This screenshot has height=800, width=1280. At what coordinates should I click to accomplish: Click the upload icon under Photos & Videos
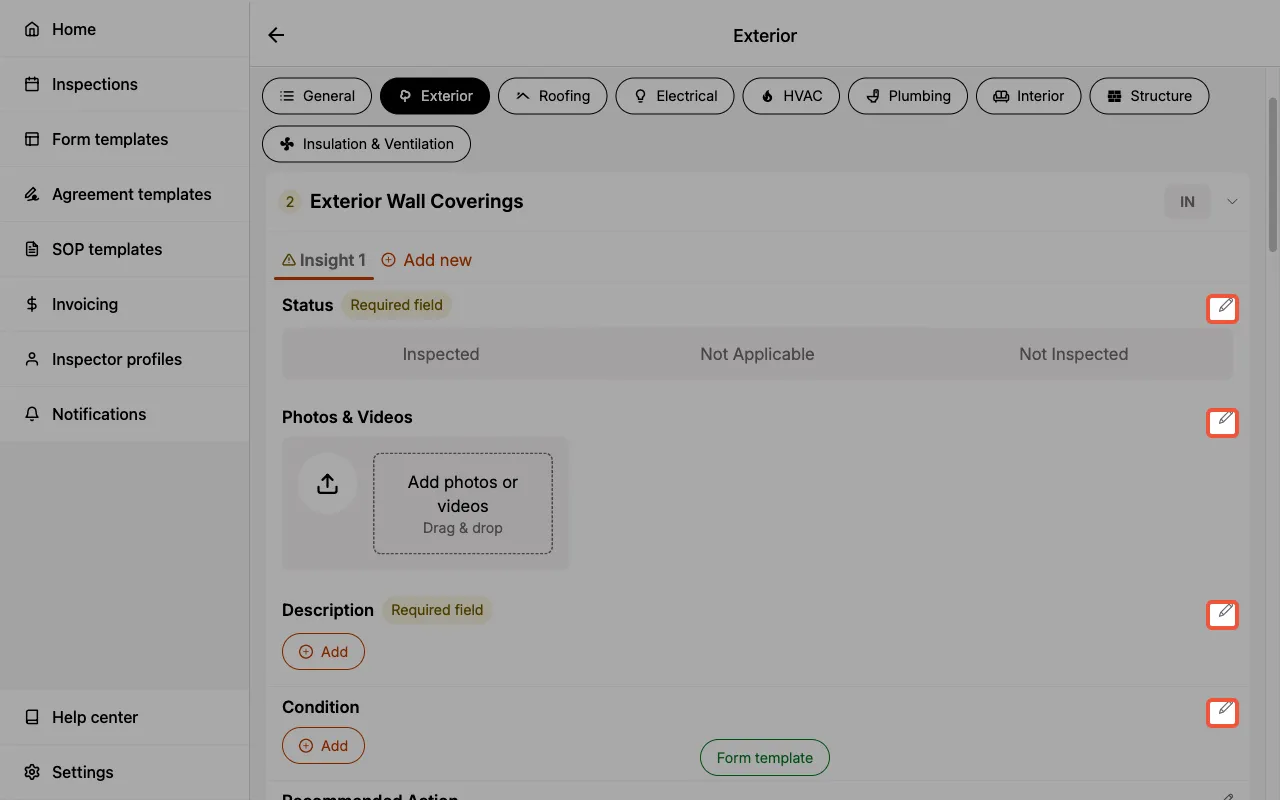click(x=327, y=483)
